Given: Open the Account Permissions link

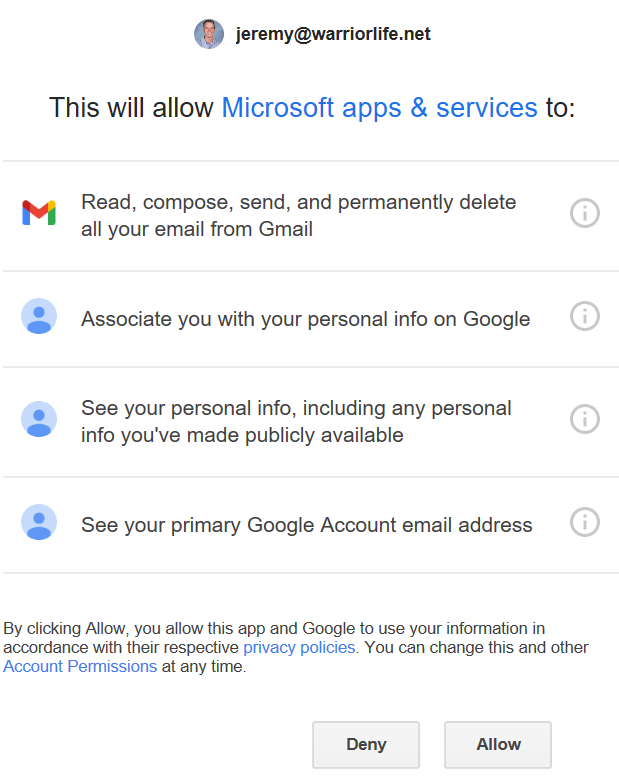Looking at the screenshot, I should tap(80, 666).
